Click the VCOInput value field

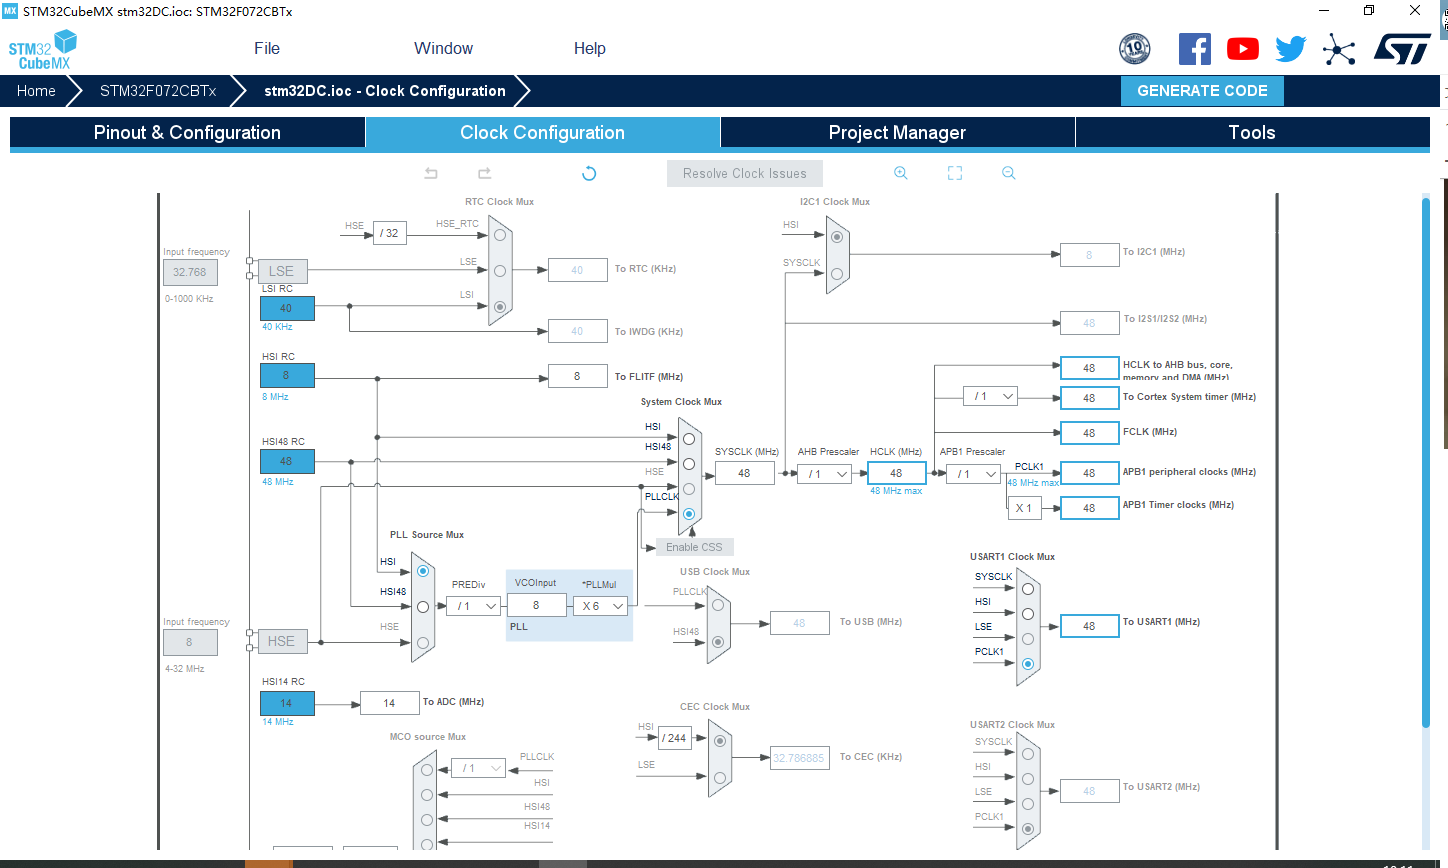(x=536, y=605)
